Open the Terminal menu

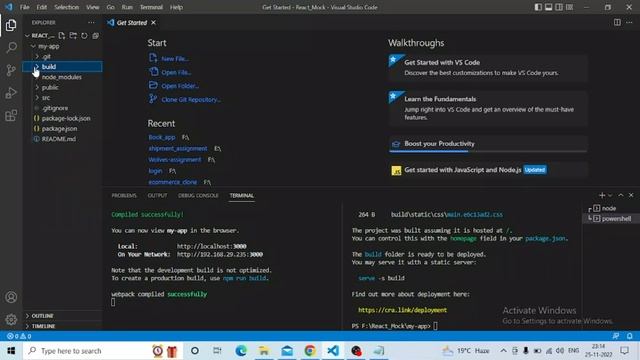pyautogui.click(x=151, y=7)
